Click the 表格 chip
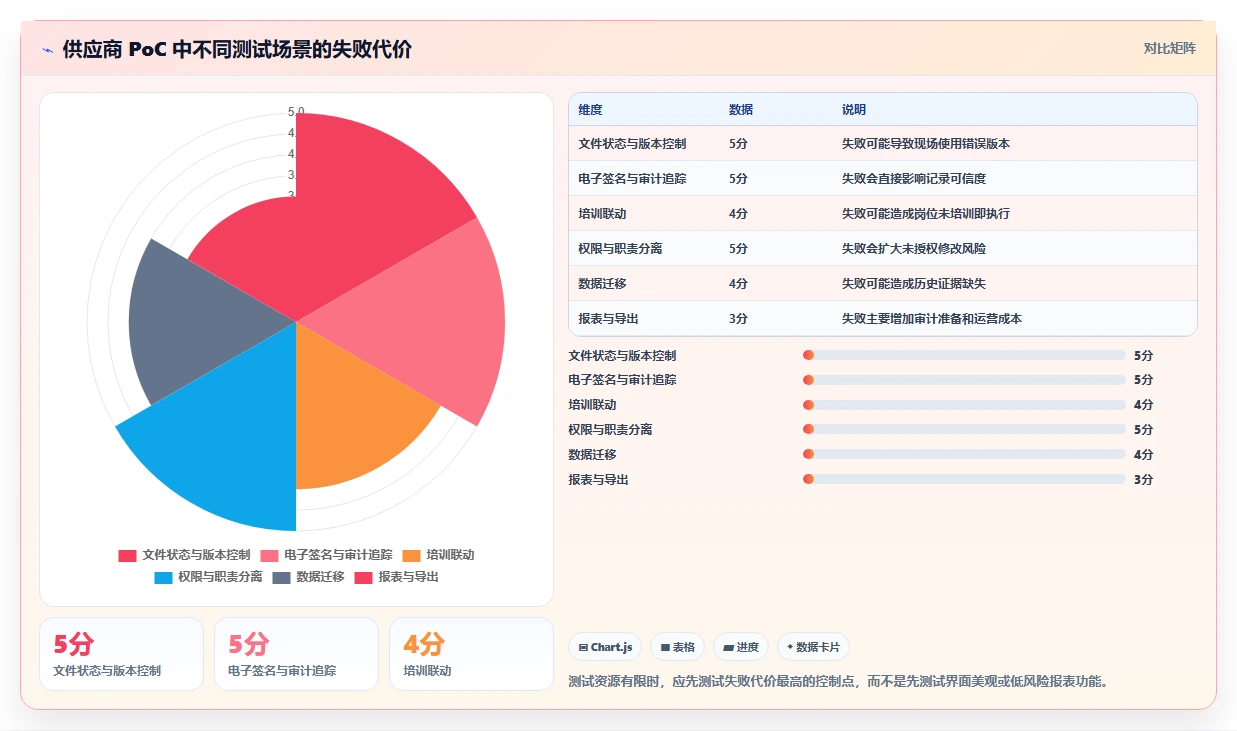Screen dimensions: 1237x731 677,647
